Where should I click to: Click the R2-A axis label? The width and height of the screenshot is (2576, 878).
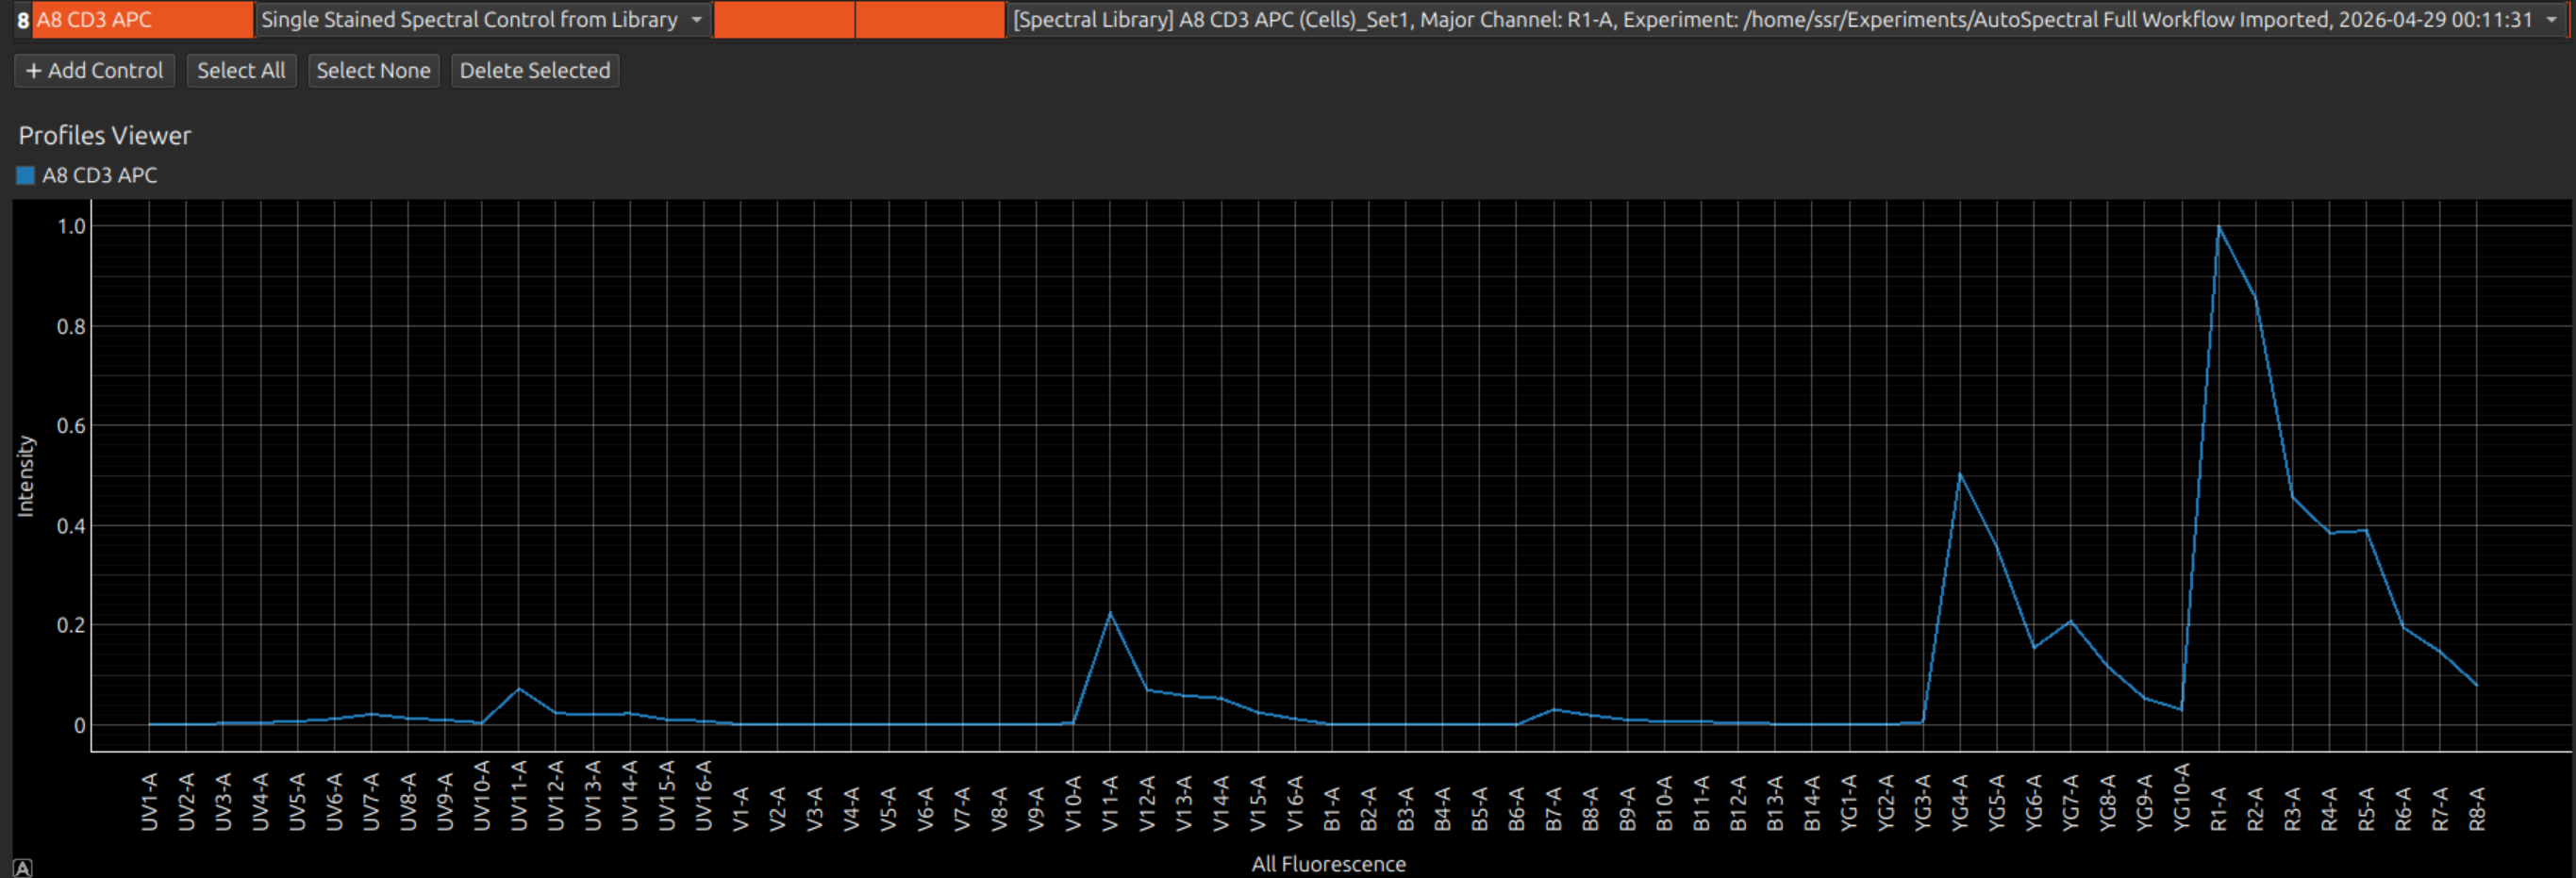coord(2256,808)
